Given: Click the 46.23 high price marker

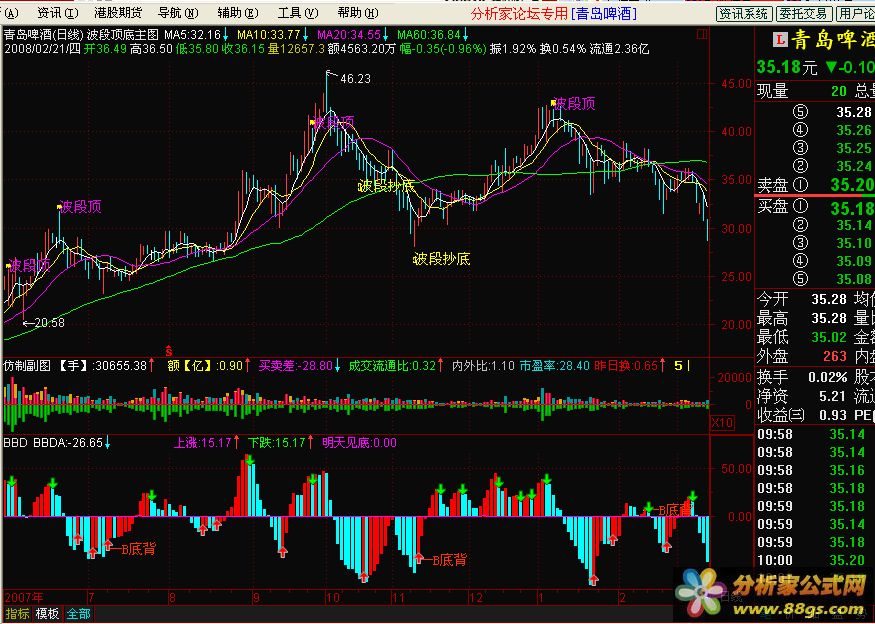Looking at the screenshot, I should point(355,79).
